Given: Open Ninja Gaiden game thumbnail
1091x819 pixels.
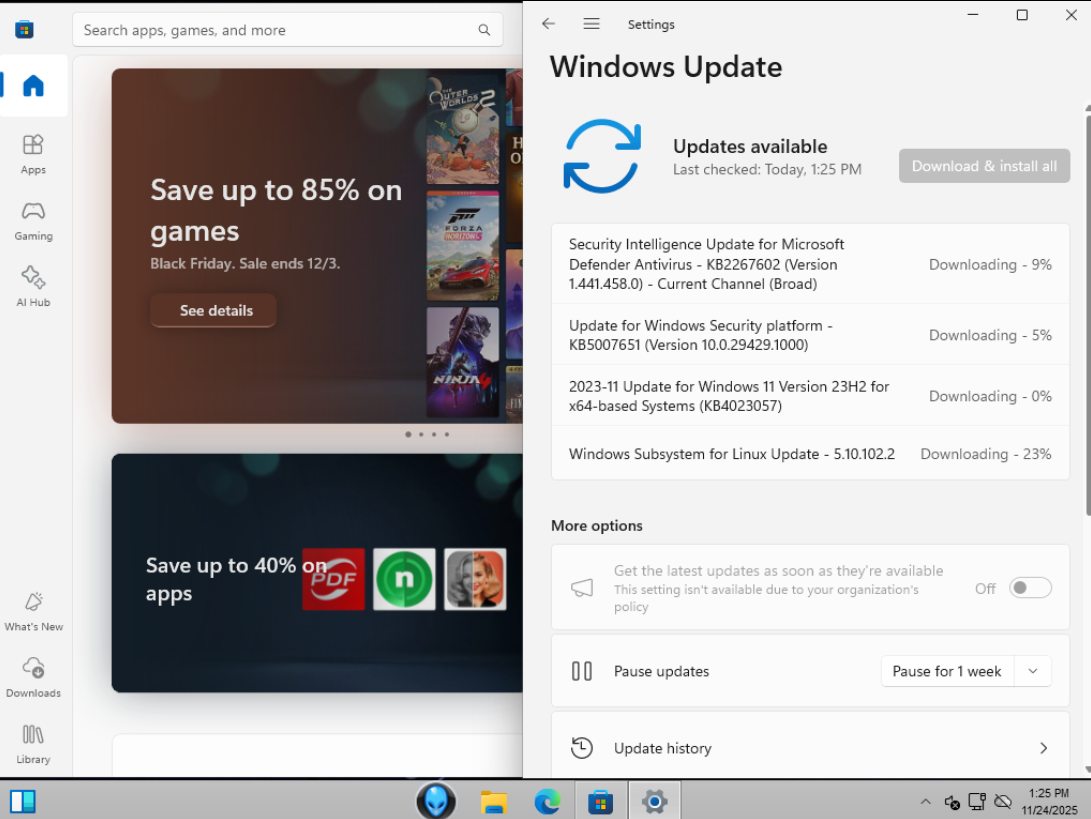Looking at the screenshot, I should pyautogui.click(x=463, y=362).
